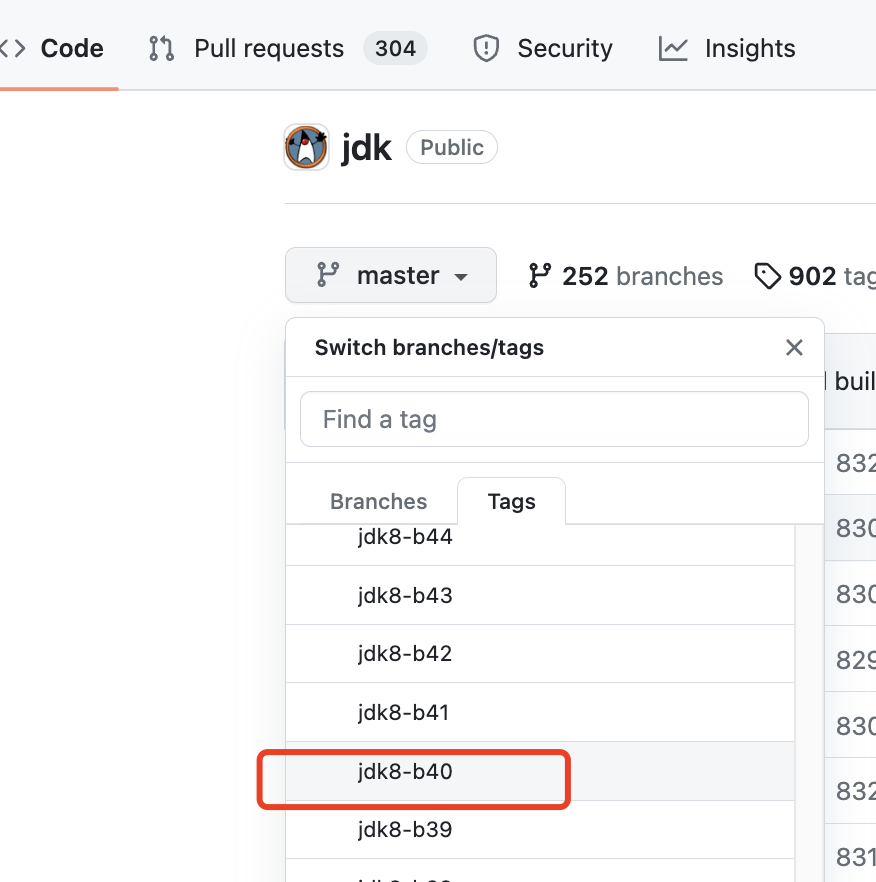Focus the Find a tag field
This screenshot has height=882, width=876.
click(x=554, y=419)
